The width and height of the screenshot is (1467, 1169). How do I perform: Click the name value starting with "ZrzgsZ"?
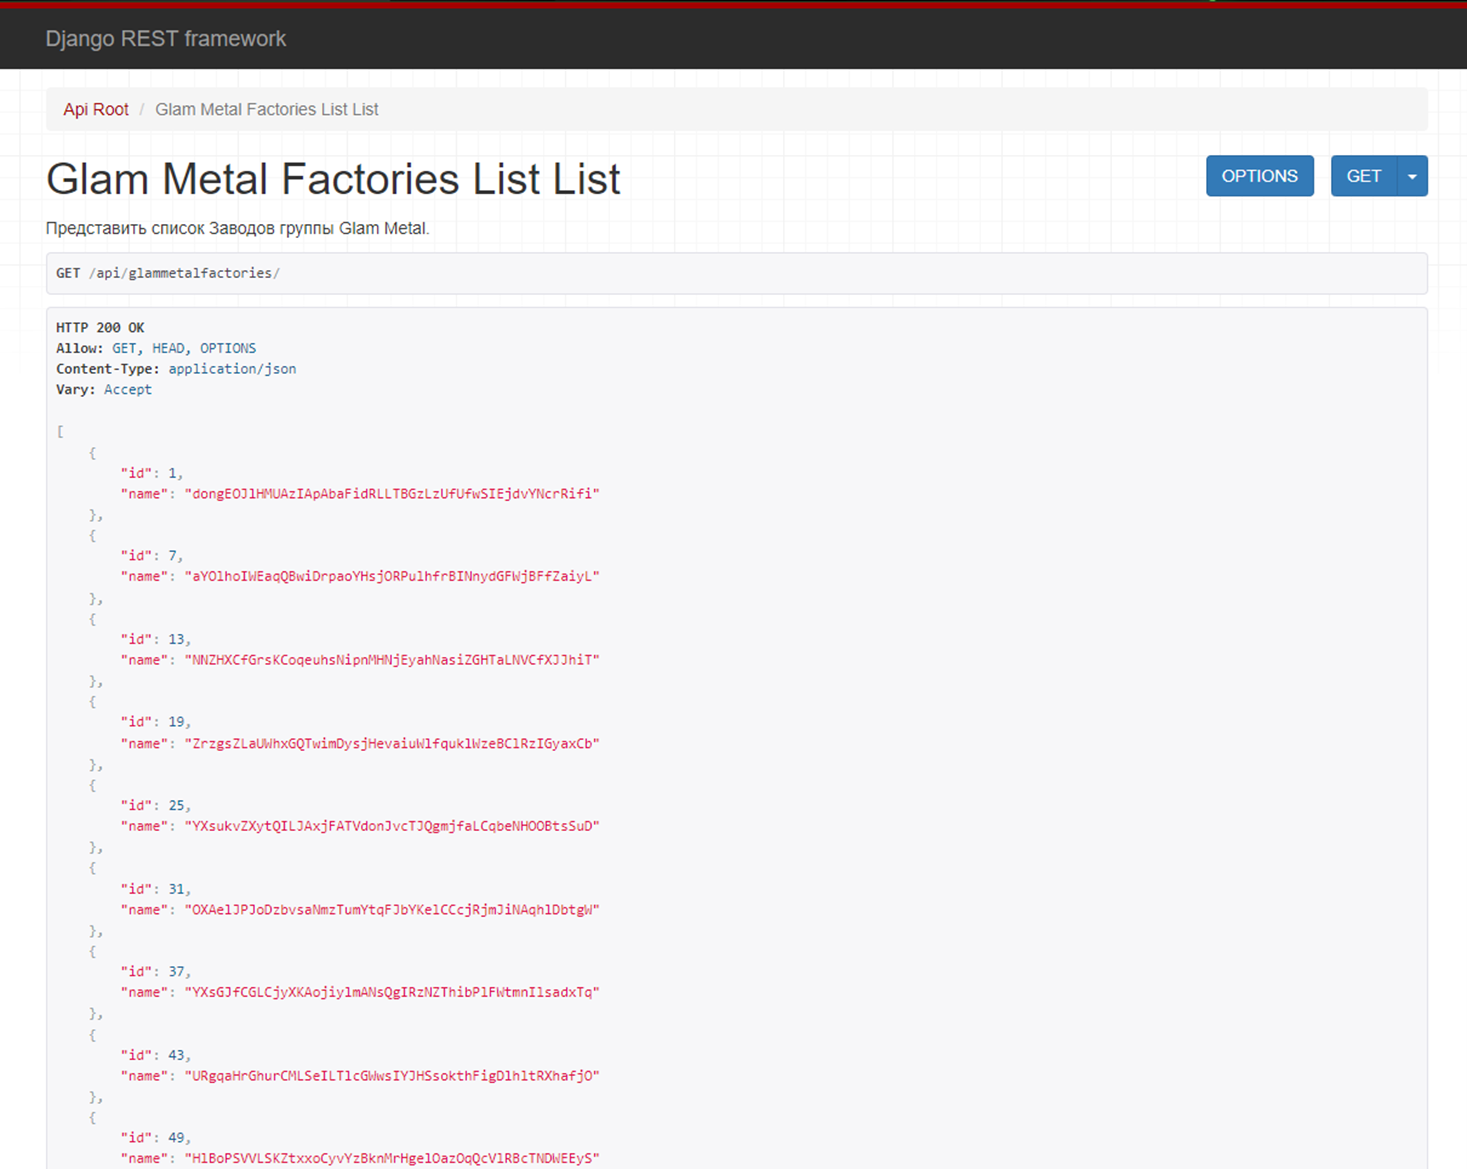tap(392, 744)
